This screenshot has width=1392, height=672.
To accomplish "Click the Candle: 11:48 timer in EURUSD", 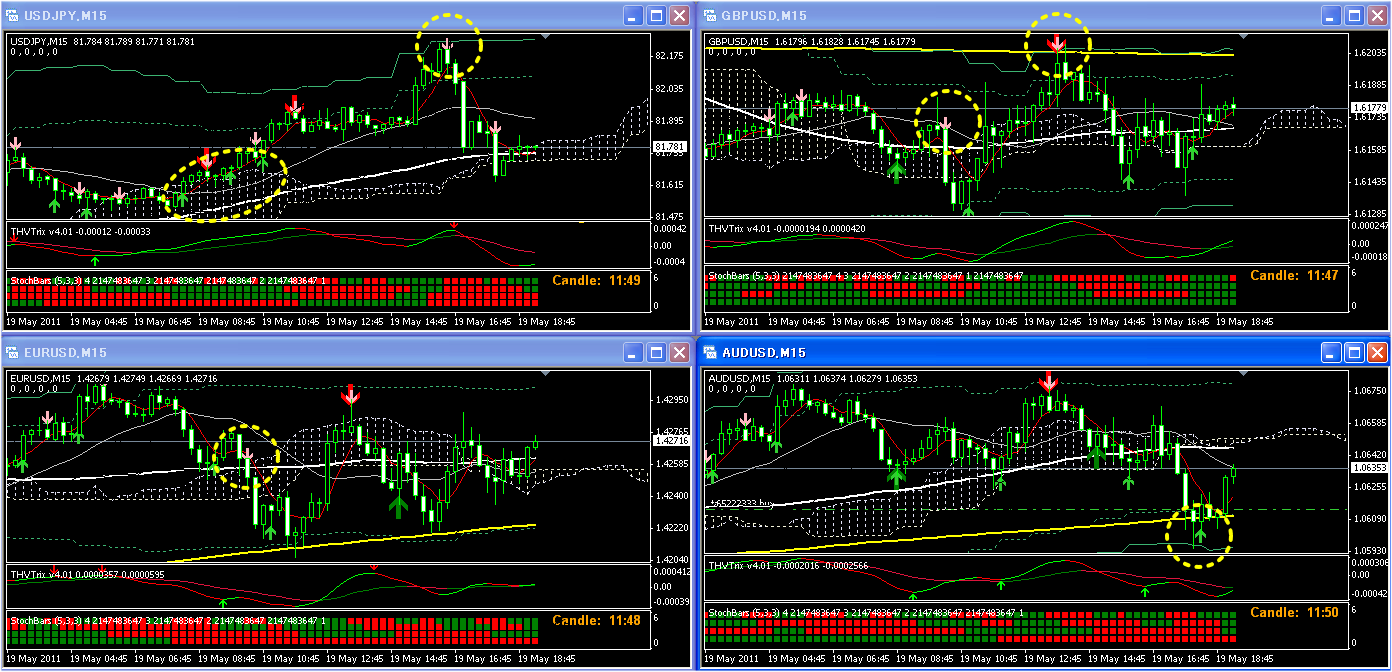I will [x=596, y=620].
